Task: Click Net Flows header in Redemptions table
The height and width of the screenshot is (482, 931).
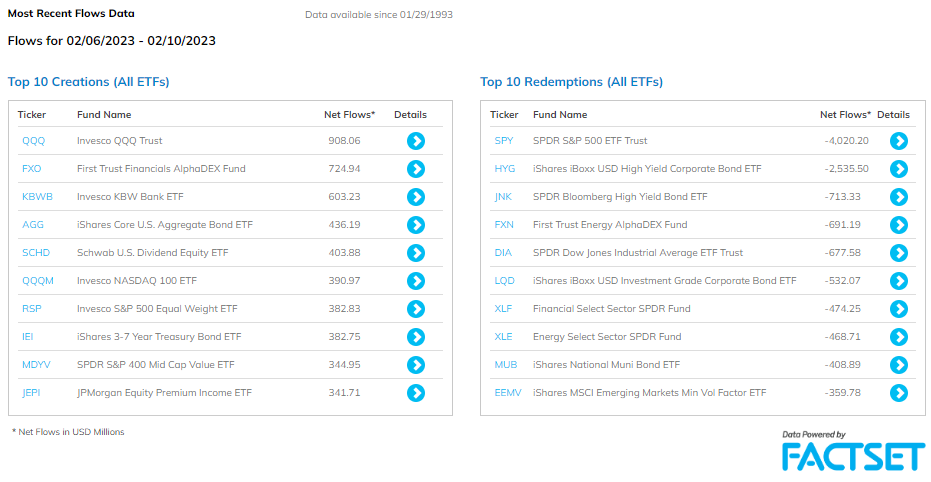Action: (846, 115)
